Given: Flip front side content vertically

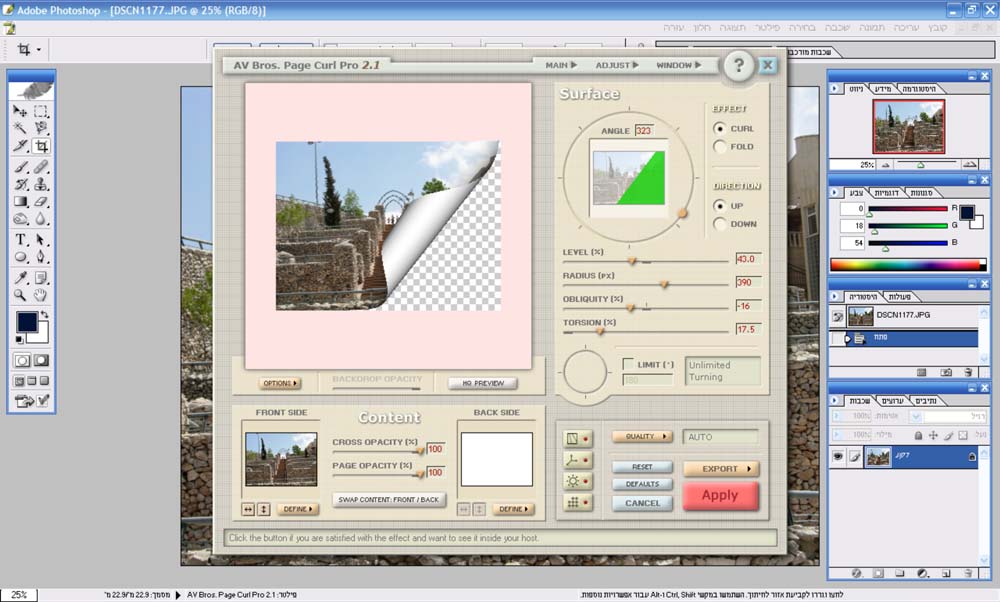Looking at the screenshot, I should tap(263, 509).
